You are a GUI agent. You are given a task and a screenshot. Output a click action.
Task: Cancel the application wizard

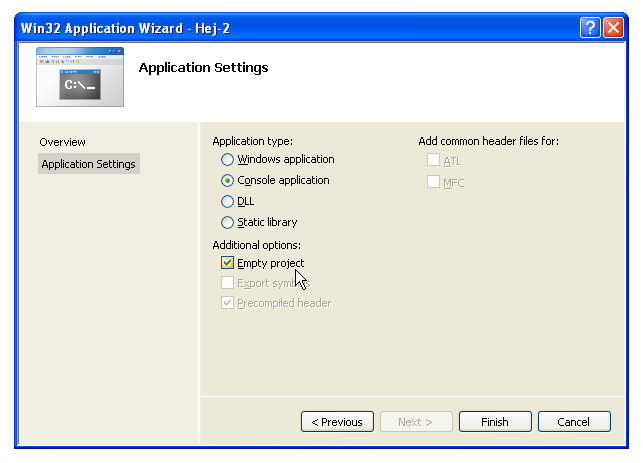click(x=574, y=422)
